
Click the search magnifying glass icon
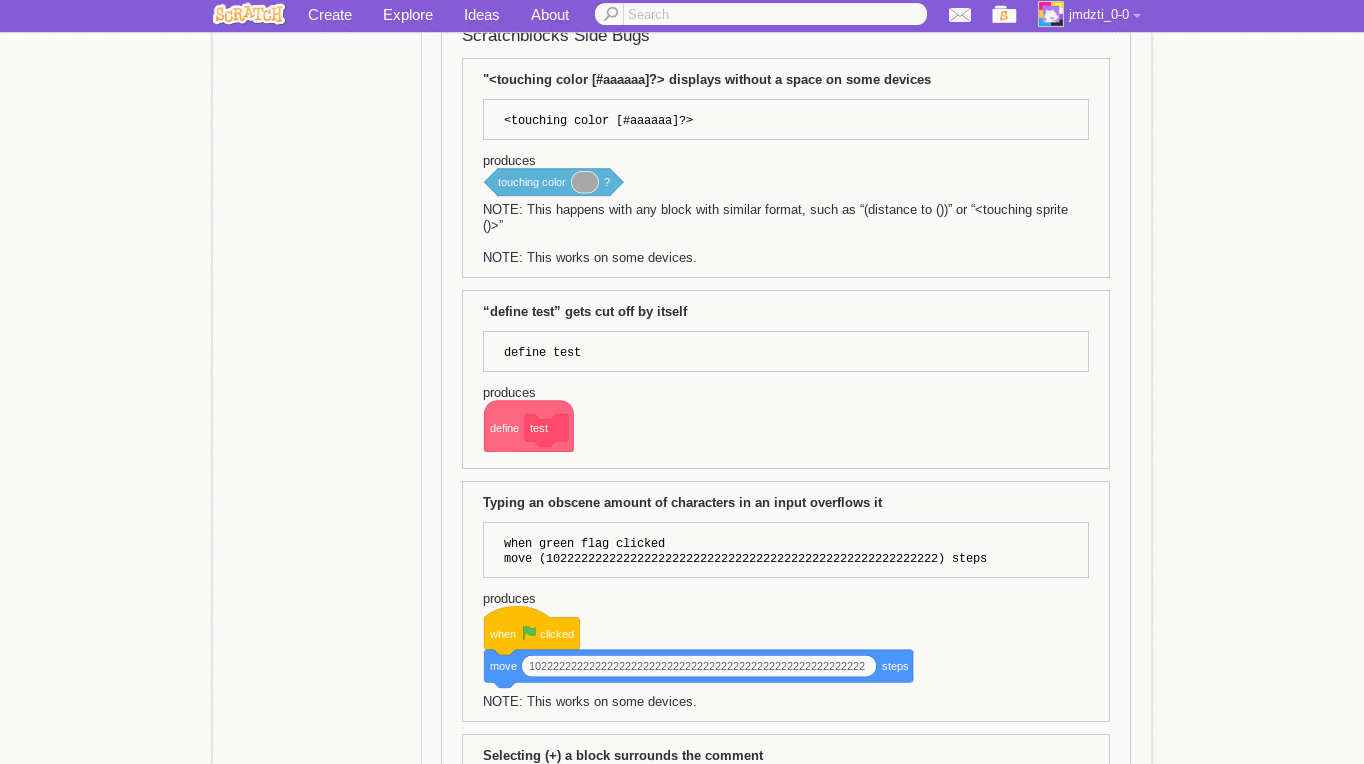tap(610, 14)
